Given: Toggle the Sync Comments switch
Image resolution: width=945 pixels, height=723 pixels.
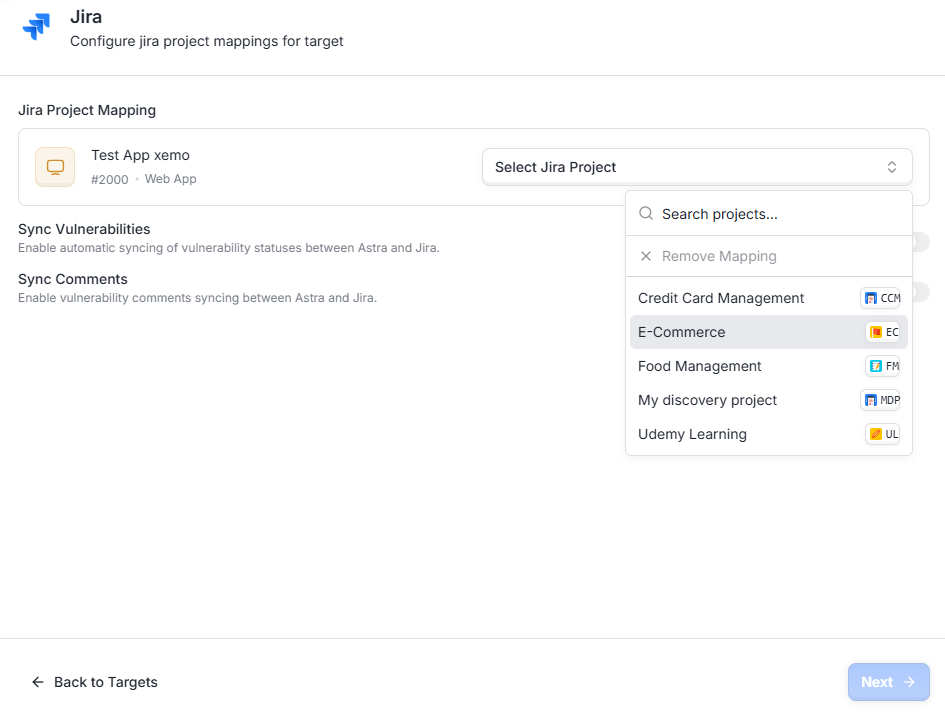Looking at the screenshot, I should (x=921, y=292).
